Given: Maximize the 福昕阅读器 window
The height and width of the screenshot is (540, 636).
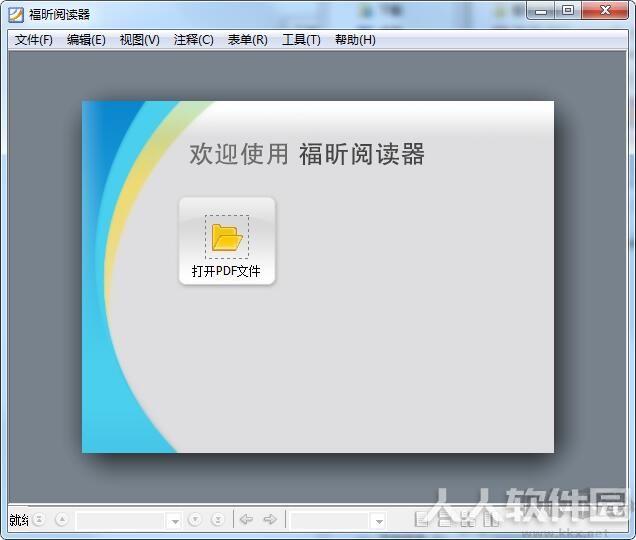Looking at the screenshot, I should 567,11.
